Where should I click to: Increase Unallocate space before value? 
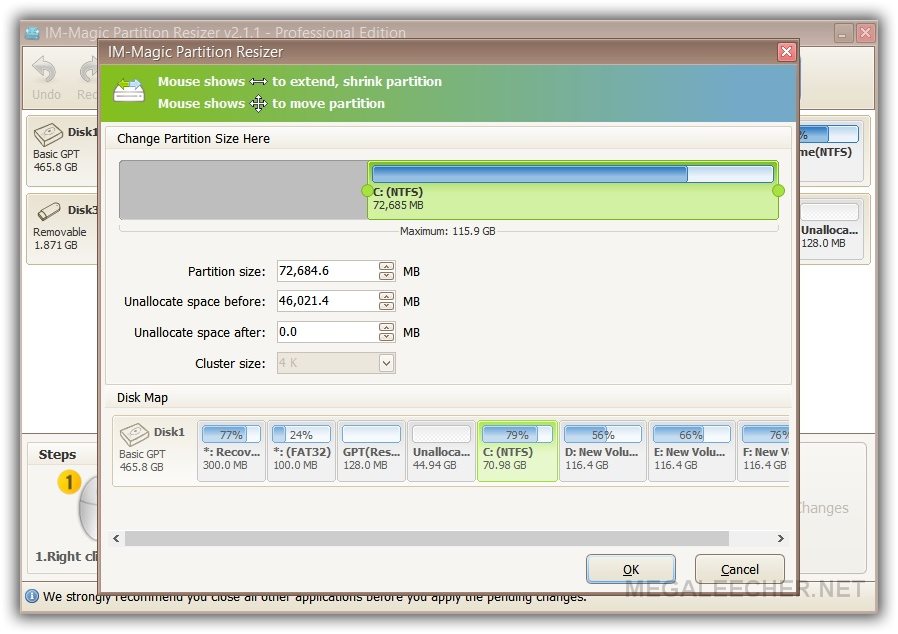click(387, 297)
